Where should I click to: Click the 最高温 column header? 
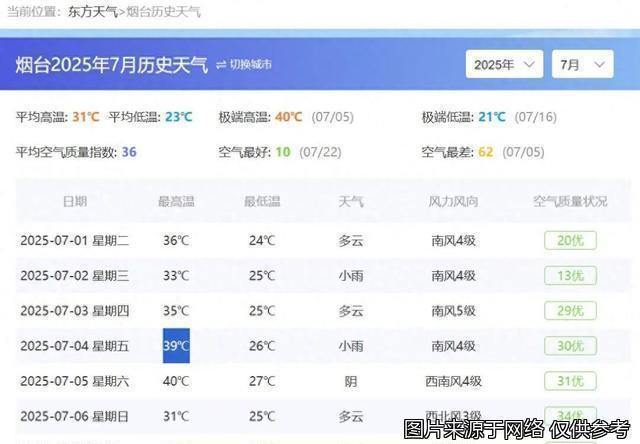click(176, 201)
